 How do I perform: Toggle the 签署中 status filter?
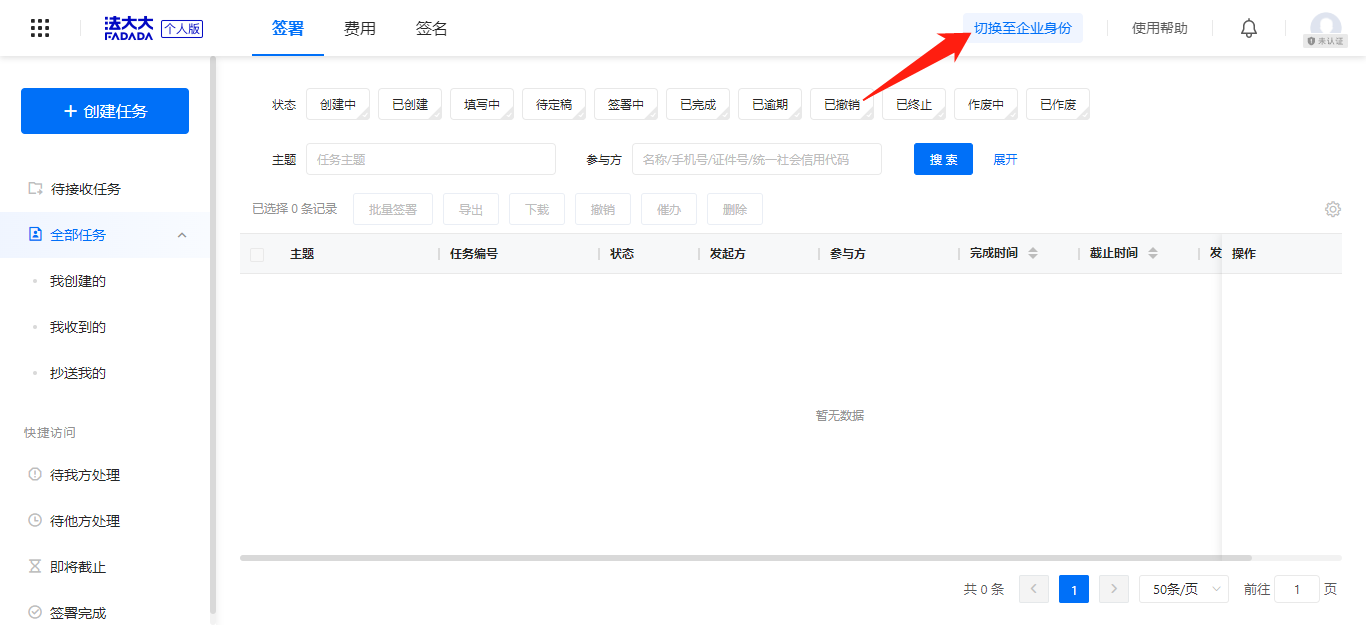point(626,104)
